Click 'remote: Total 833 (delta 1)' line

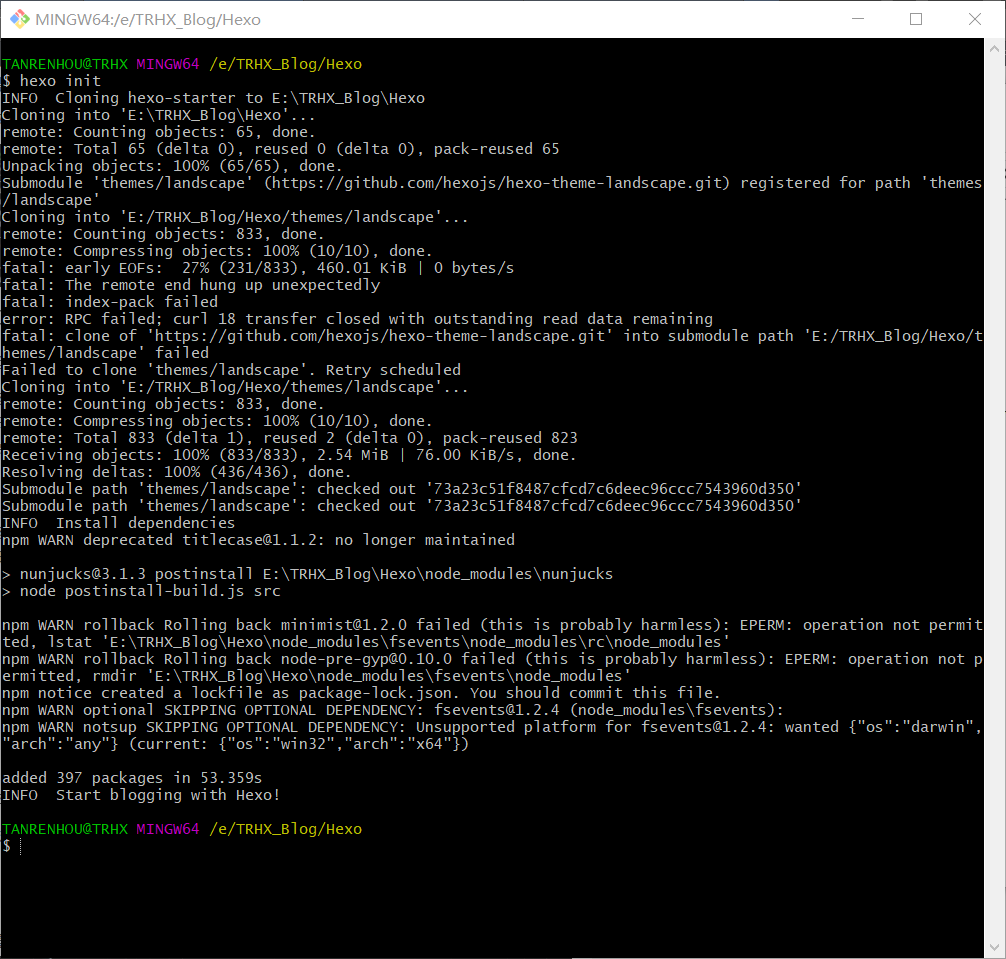point(289,438)
